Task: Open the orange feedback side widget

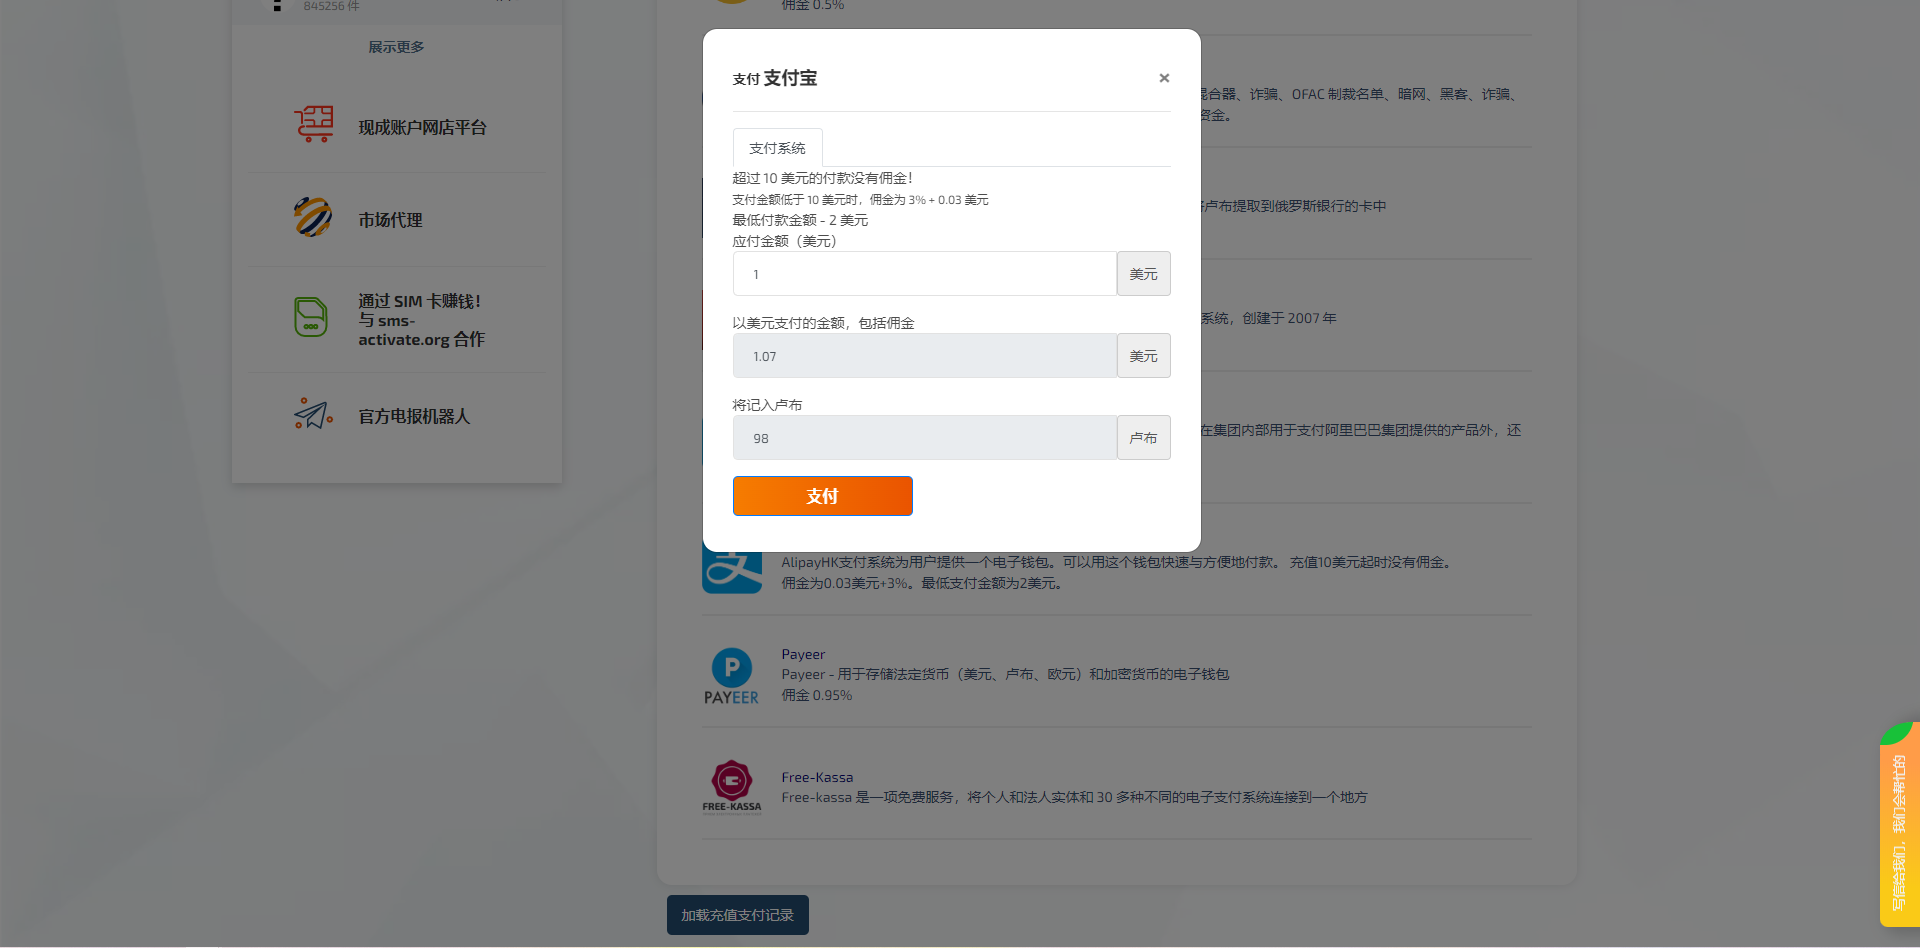Action: click(x=1899, y=830)
